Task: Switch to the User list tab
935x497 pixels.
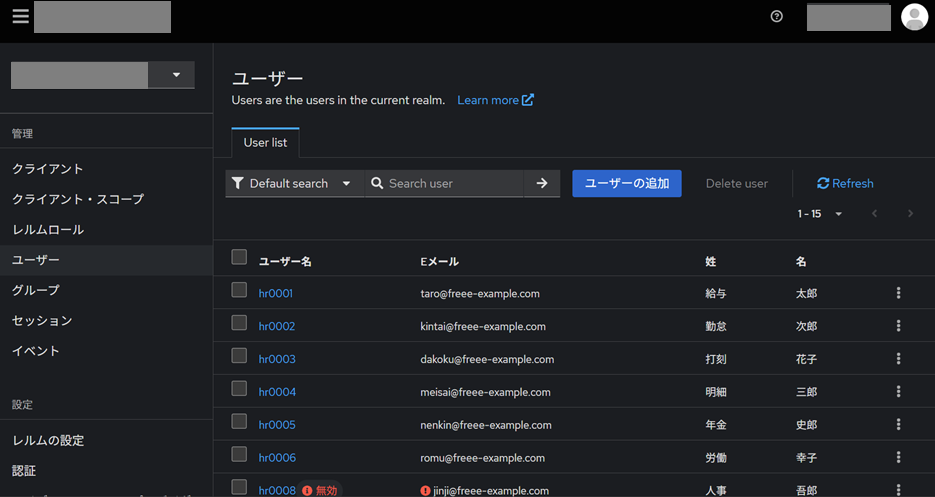Action: click(x=265, y=143)
